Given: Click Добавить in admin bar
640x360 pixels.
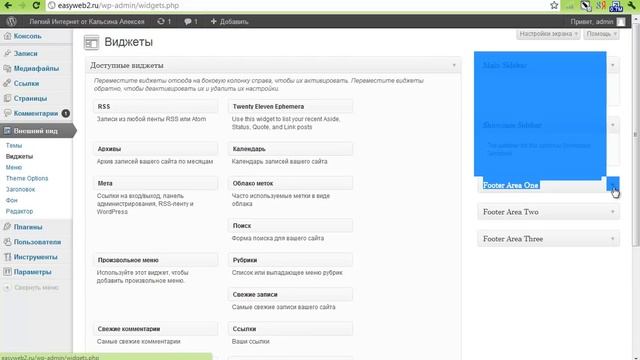Looking at the screenshot, I should coord(229,22).
